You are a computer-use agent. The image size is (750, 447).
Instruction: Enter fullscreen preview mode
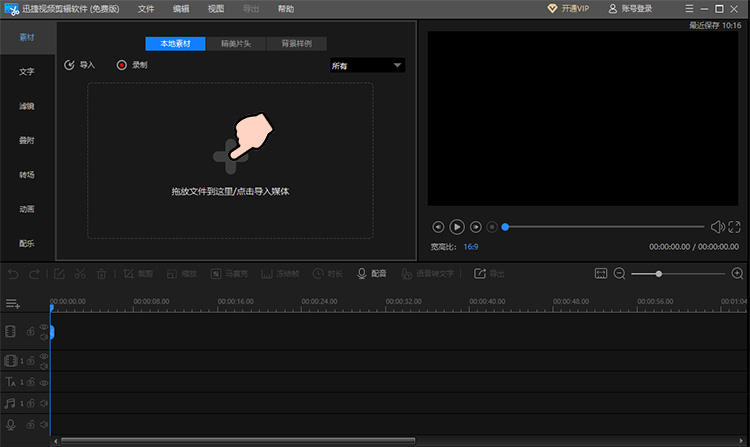(x=734, y=227)
